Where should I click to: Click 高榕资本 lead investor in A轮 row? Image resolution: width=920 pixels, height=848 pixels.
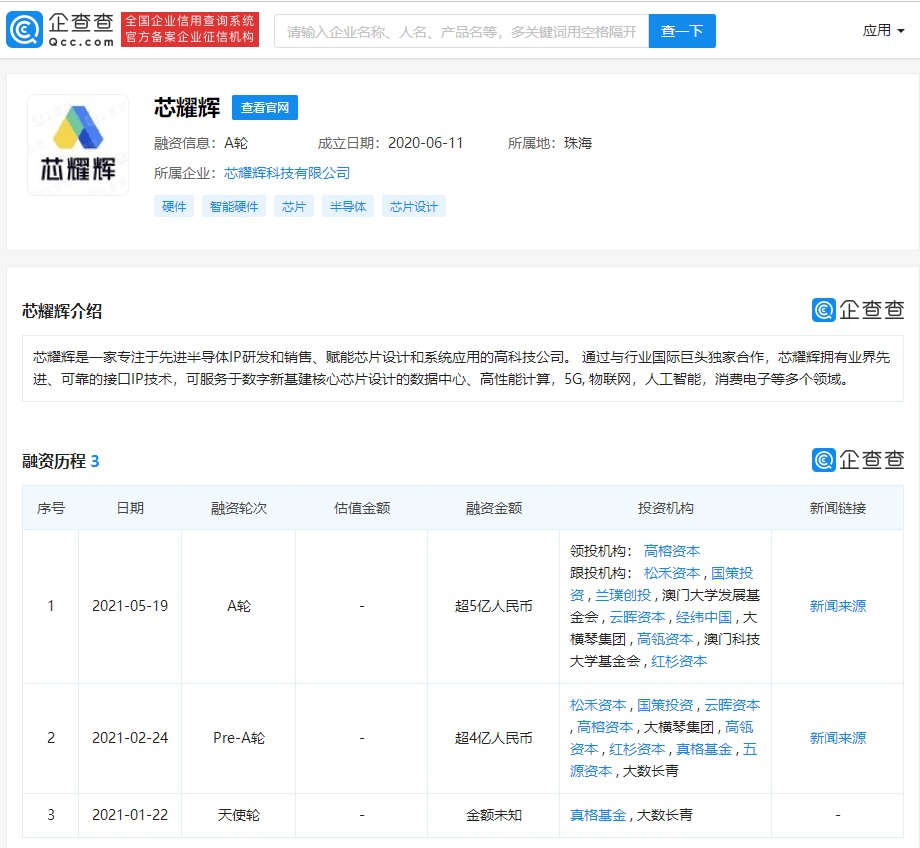click(x=672, y=551)
